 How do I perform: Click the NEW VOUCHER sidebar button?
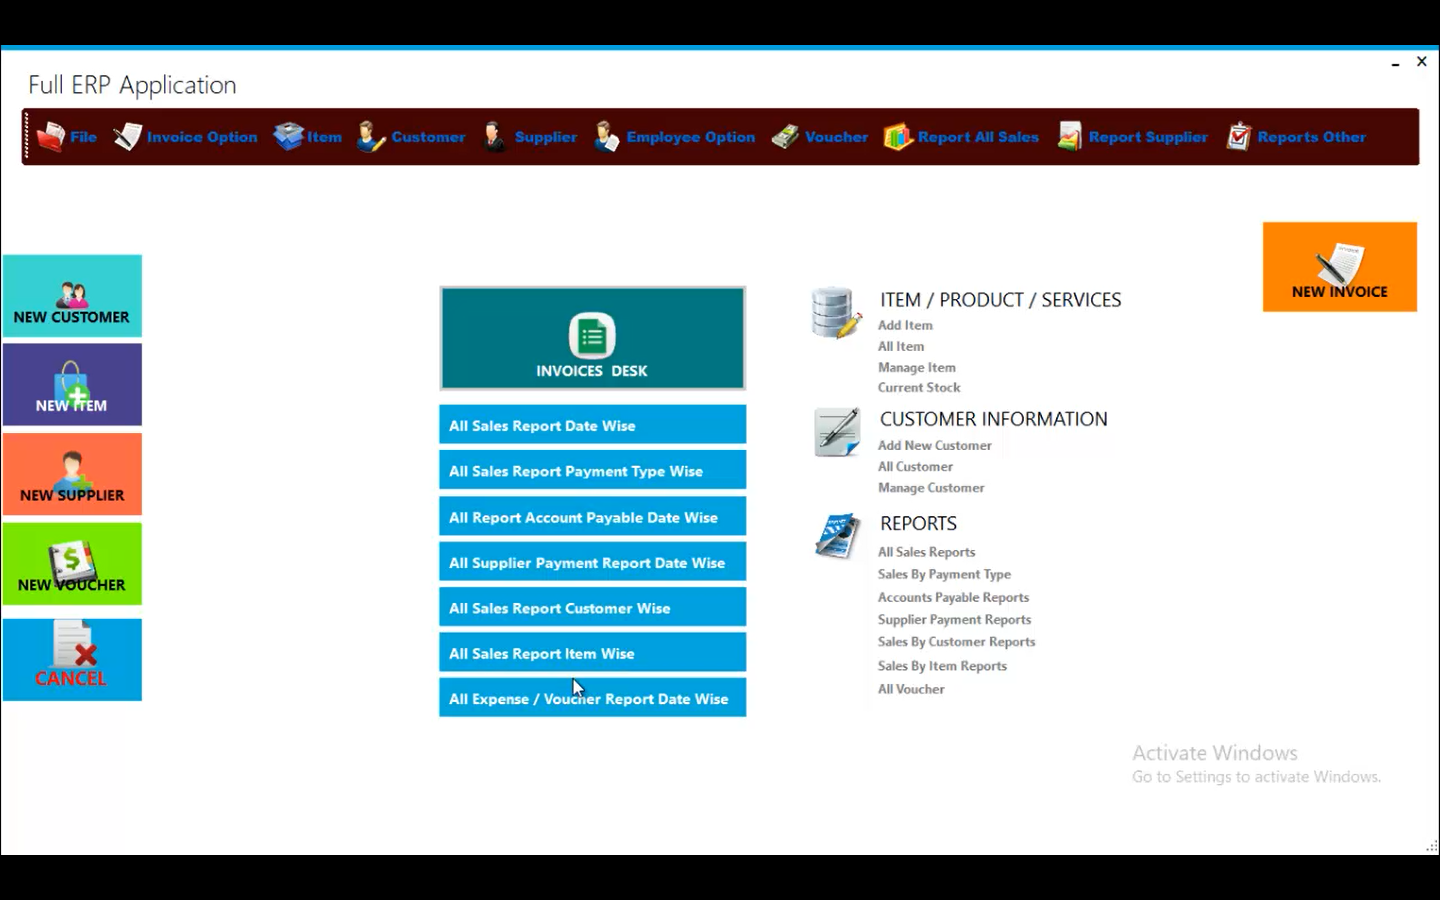click(71, 563)
